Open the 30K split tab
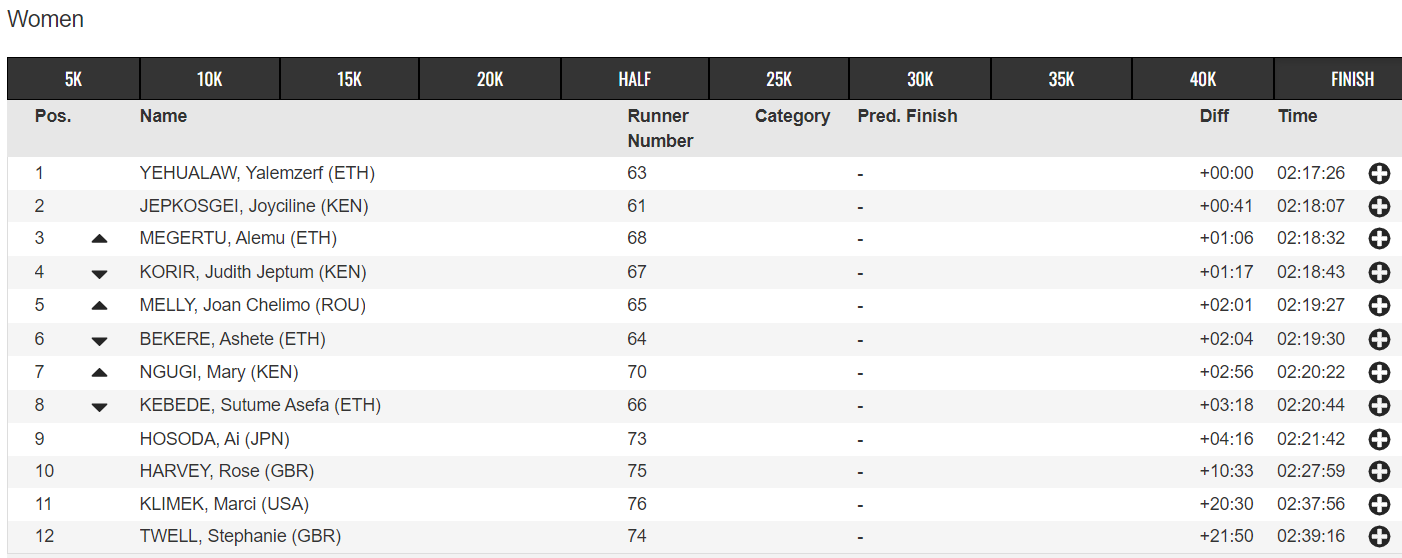Screen dimensions: 1402x558 [x=920, y=79]
